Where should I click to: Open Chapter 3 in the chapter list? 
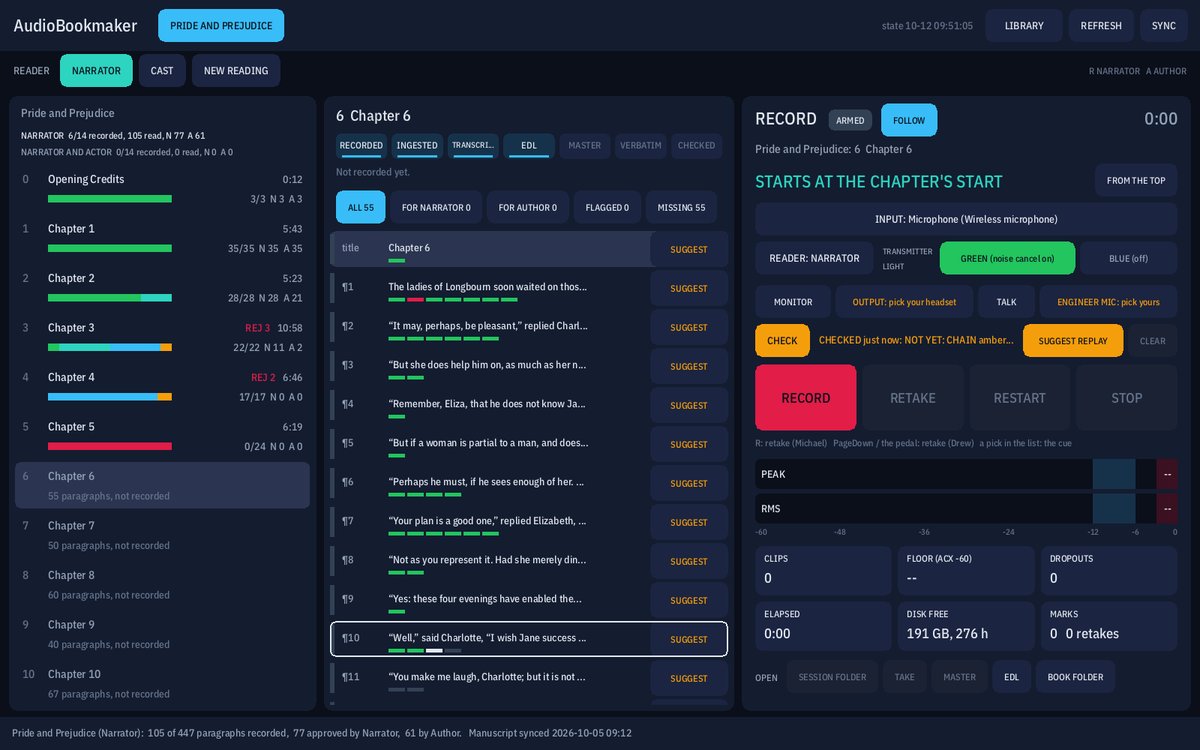[x=162, y=336]
